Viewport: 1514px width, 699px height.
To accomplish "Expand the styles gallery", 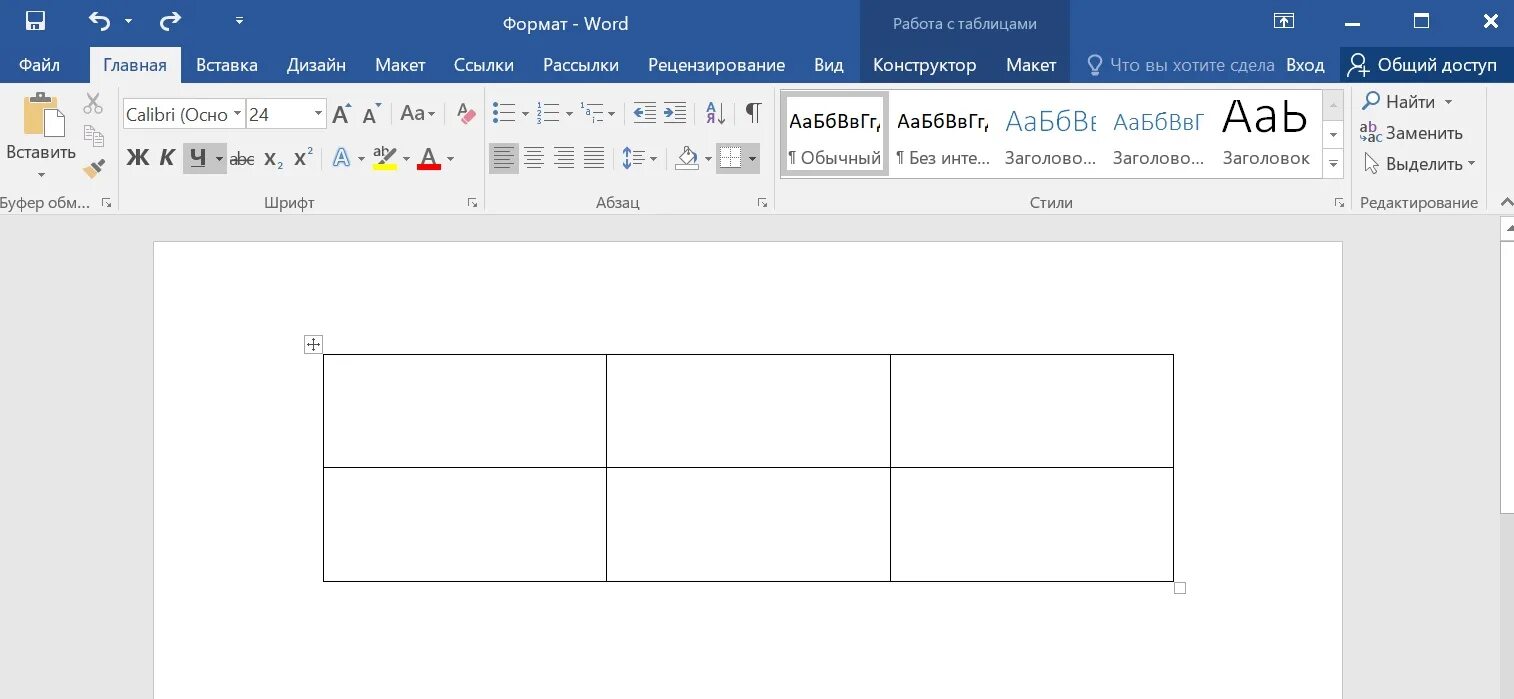I will coord(1332,163).
